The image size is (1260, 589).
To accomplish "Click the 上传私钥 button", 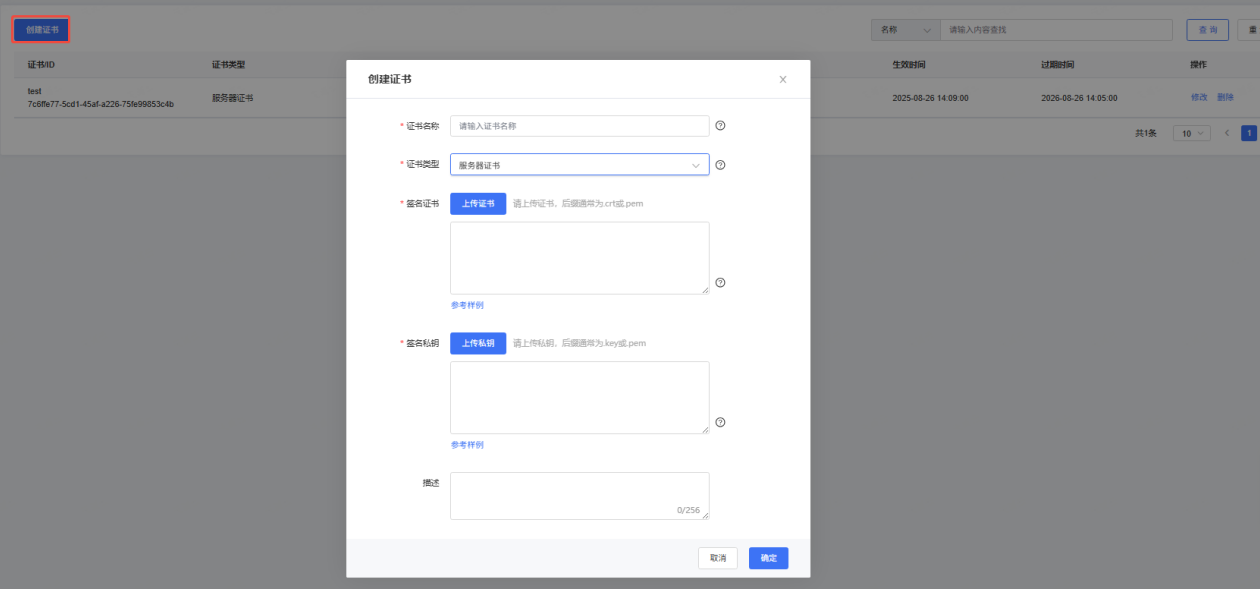I will (x=478, y=343).
